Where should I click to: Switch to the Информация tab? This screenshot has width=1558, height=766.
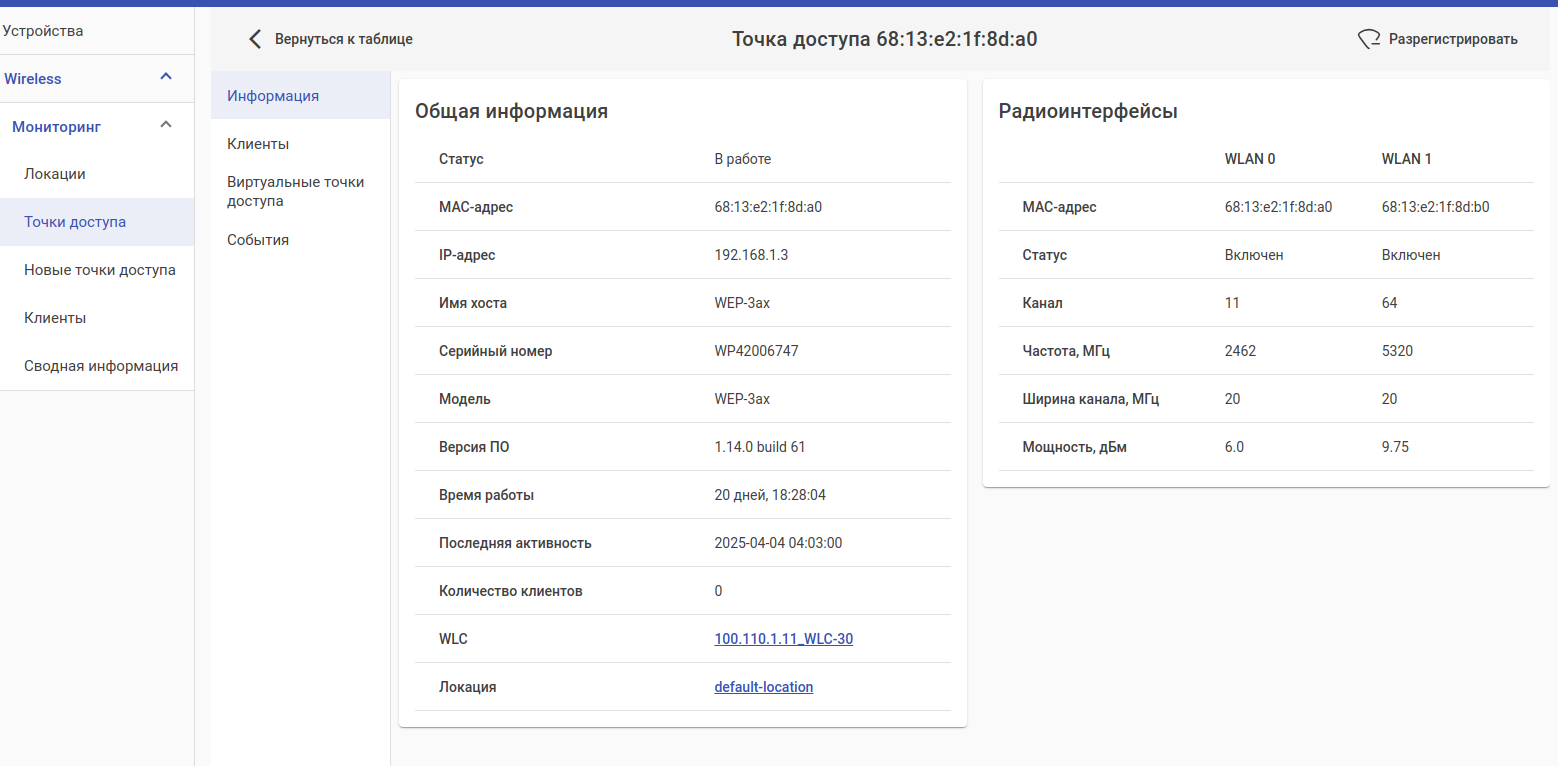click(x=300, y=96)
